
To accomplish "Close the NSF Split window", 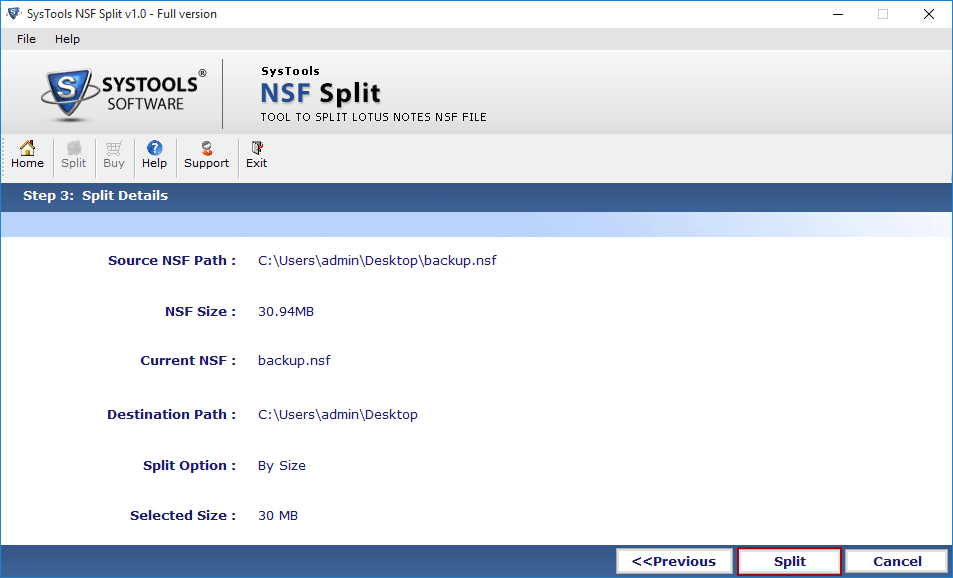I will coord(929,14).
